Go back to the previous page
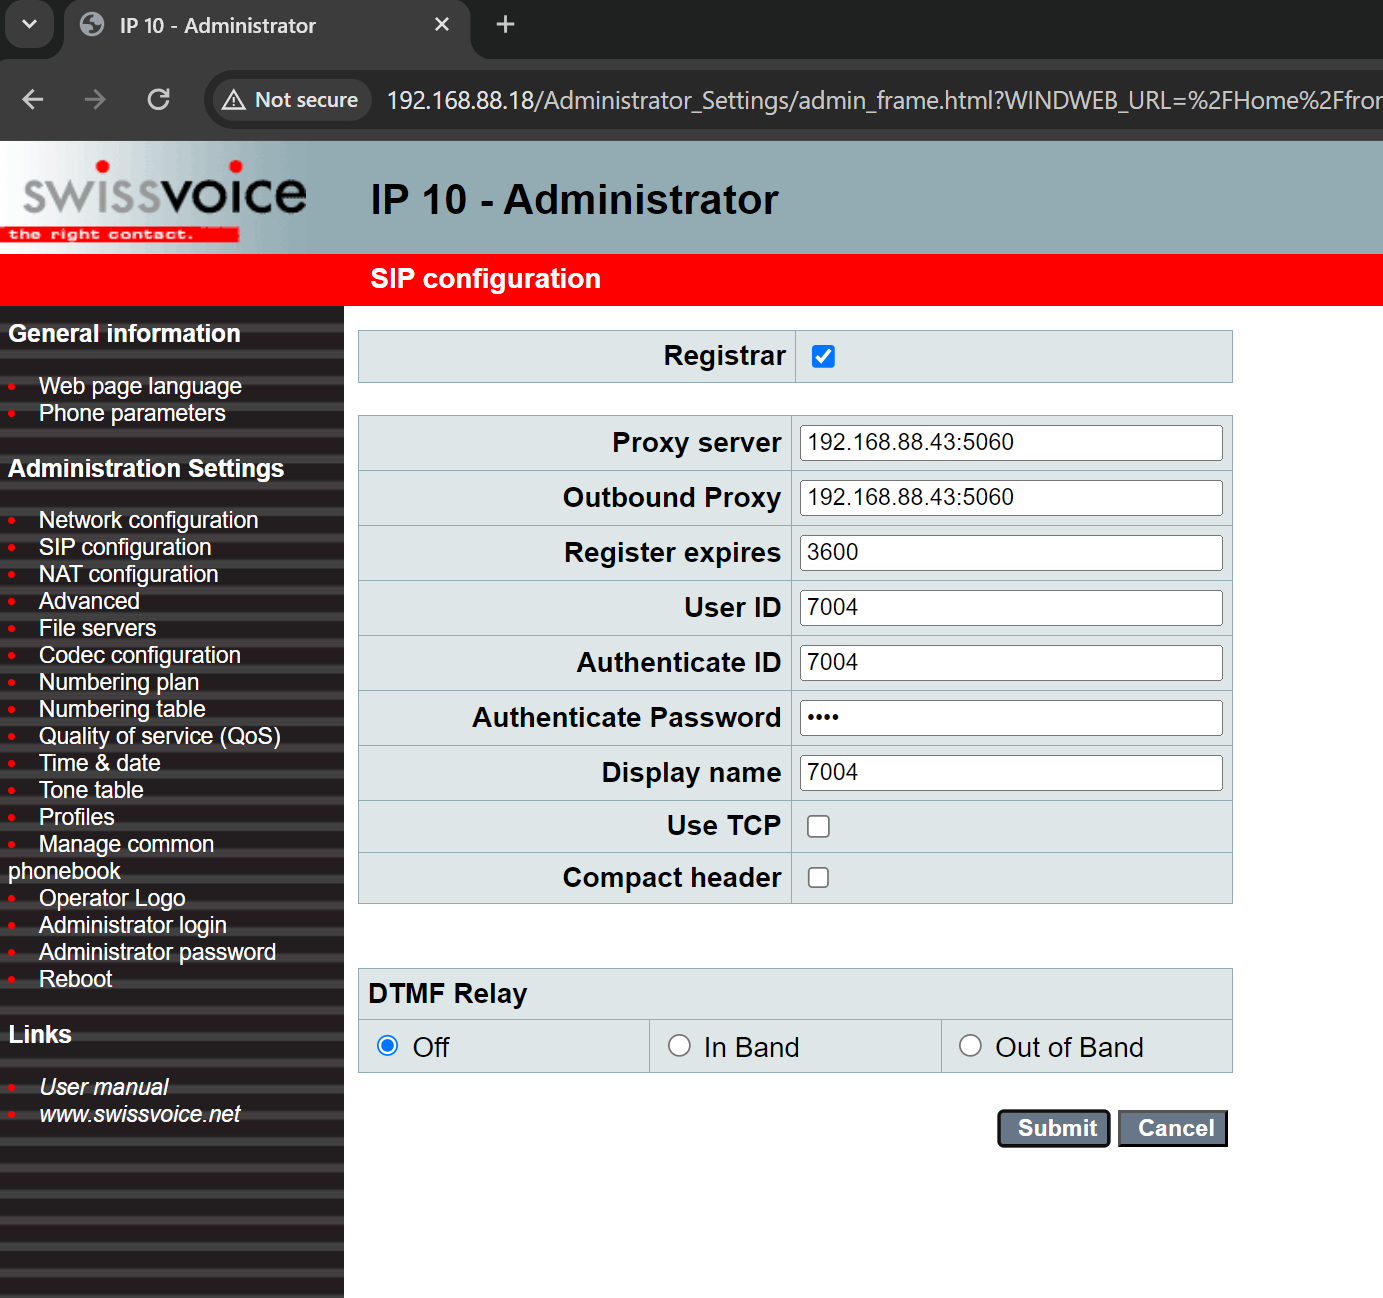This screenshot has width=1383, height=1298. pyautogui.click(x=33, y=100)
